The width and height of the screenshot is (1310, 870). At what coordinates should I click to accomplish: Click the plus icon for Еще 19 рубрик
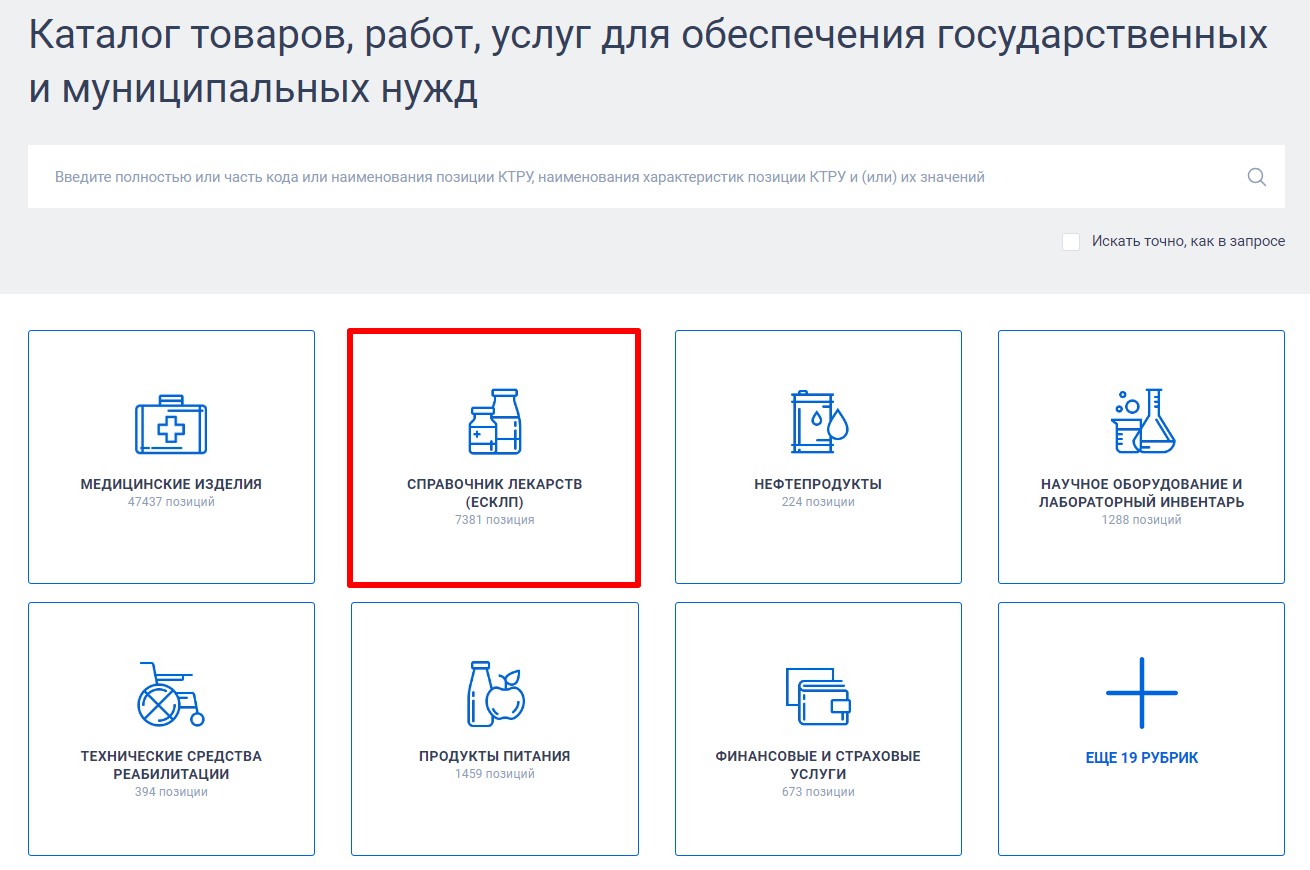tap(1141, 692)
